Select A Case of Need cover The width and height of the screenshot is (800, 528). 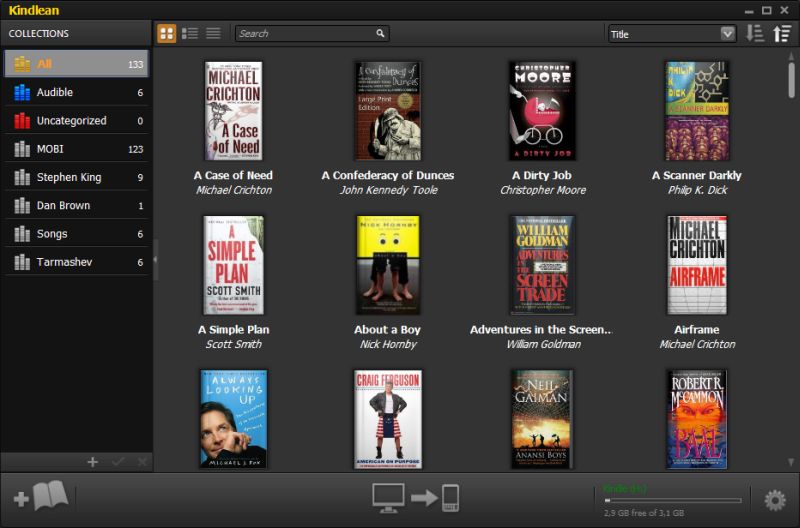pyautogui.click(x=233, y=111)
